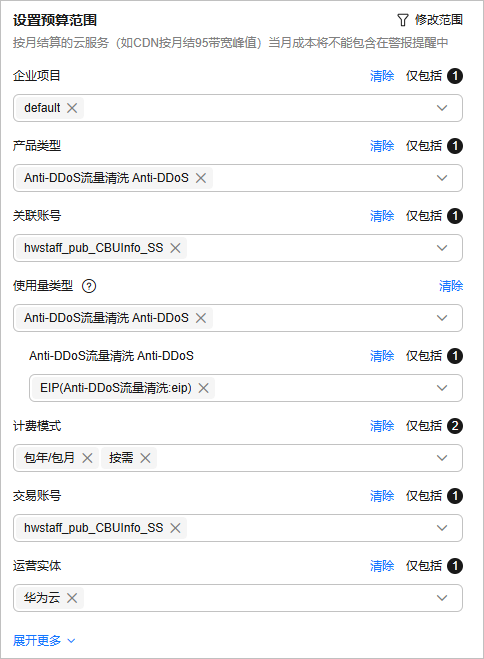Click the 修改范围 button

[x=439, y=20]
